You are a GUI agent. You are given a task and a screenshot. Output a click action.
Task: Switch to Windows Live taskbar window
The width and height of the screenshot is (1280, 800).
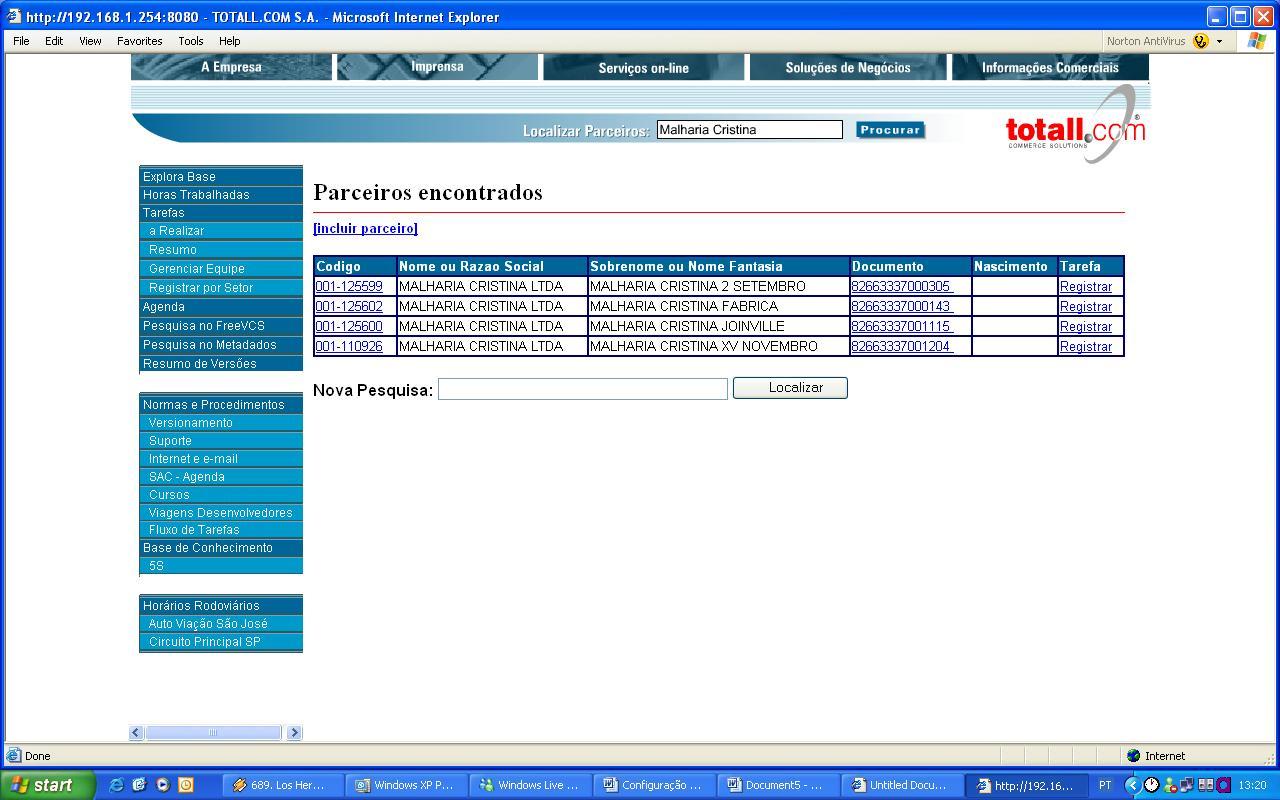click(530, 785)
